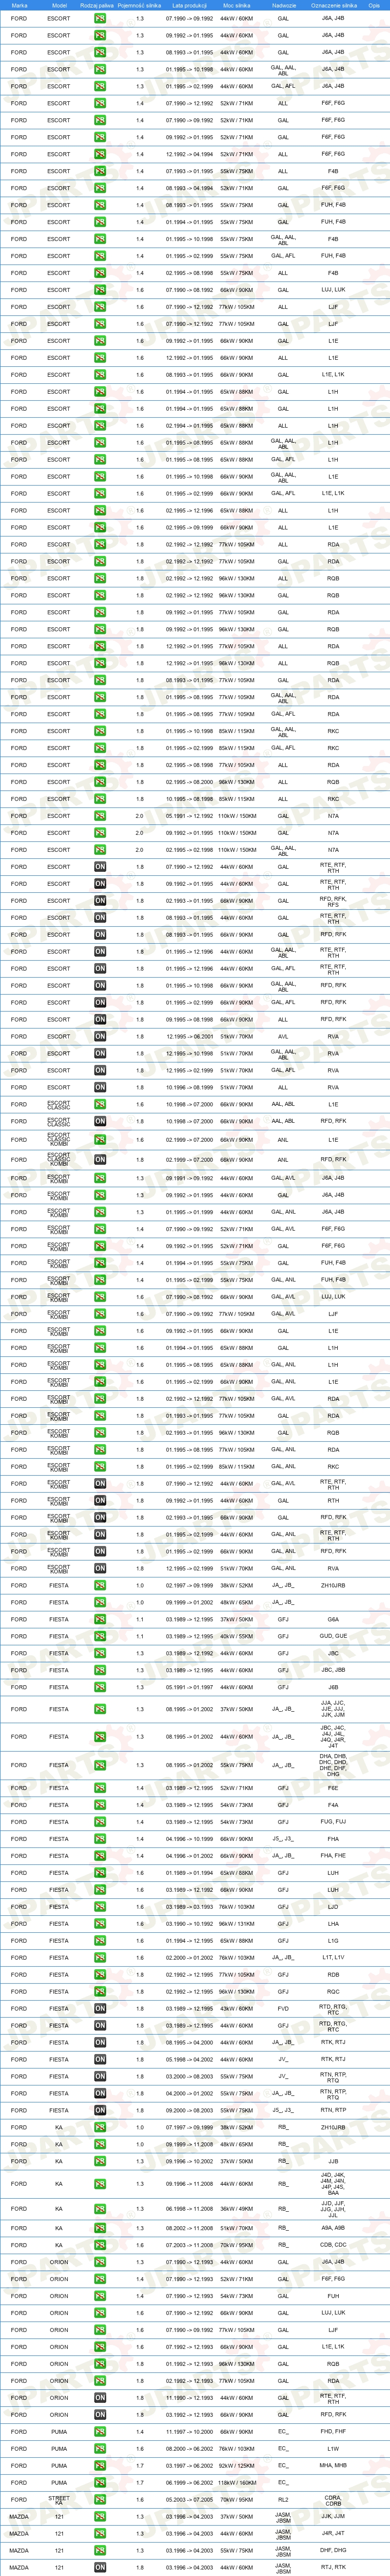Click diesel ON icon in Escort Classic RFD, RFK row
Image resolution: width=390 pixels, height=2576 pixels.
coord(100,1121)
